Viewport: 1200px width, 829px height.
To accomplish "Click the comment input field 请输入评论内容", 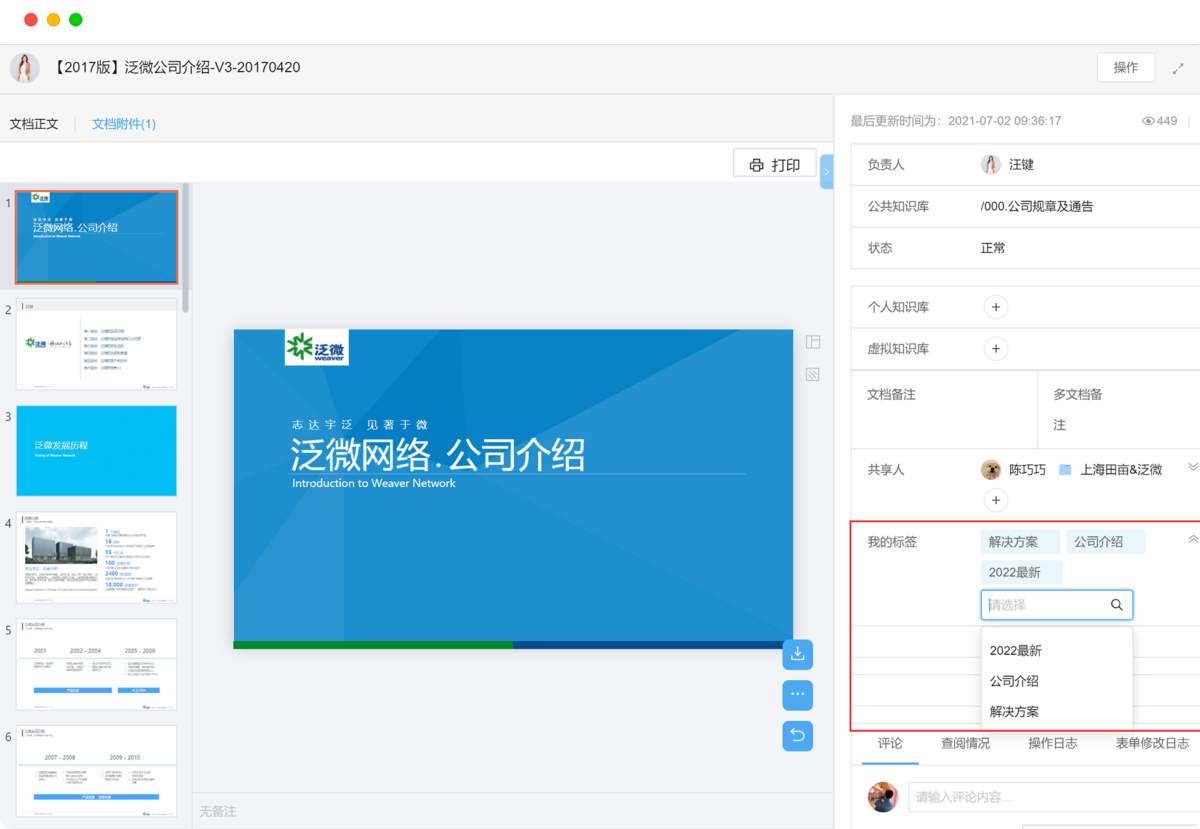I will point(1055,797).
